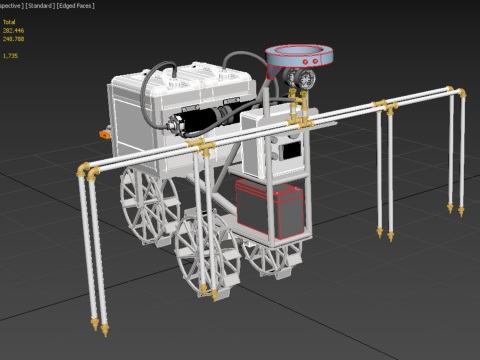The height and width of the screenshot is (360, 480).
Task: Click the 1,735 statistics value
Action: pos(10,56)
